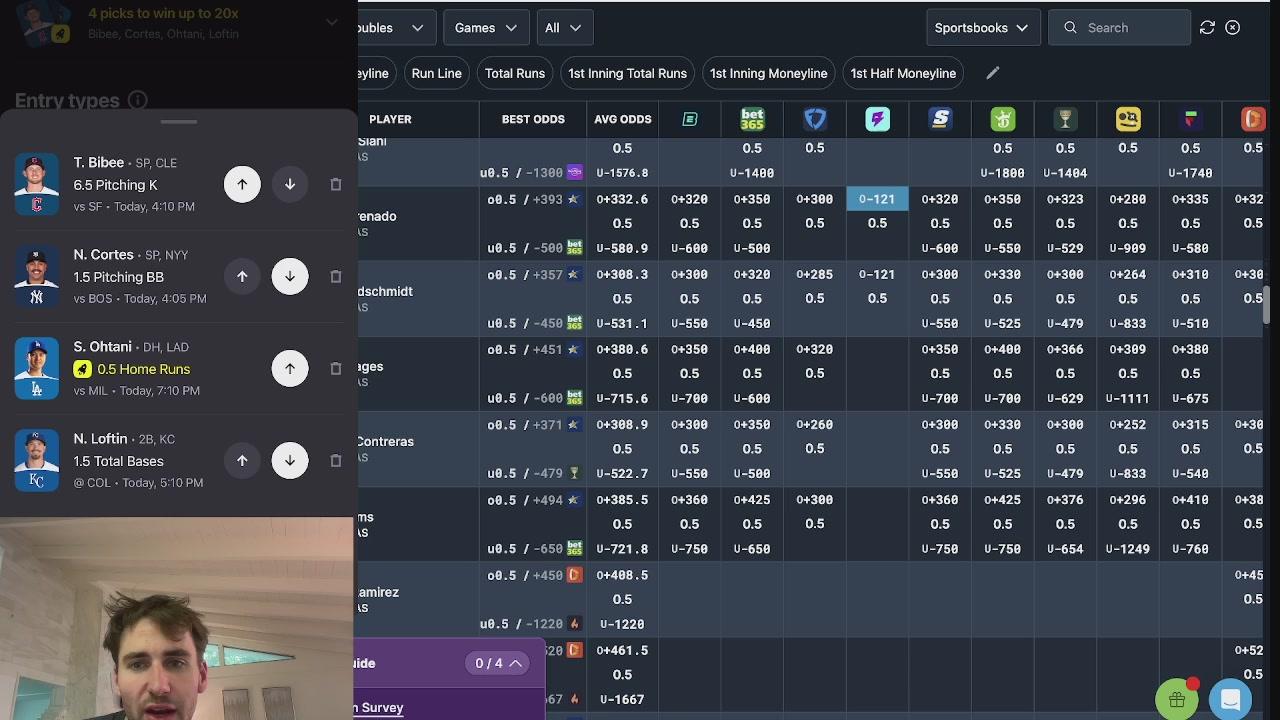Click the blue S sportsbook column icon
The image size is (1280, 720).
(940, 119)
